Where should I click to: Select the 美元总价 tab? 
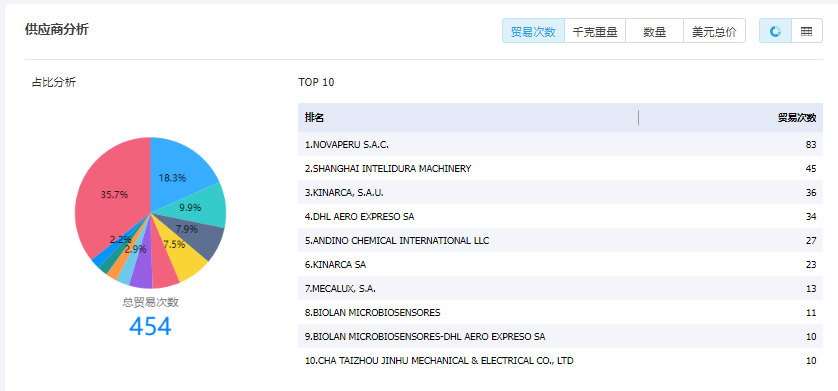[715, 32]
